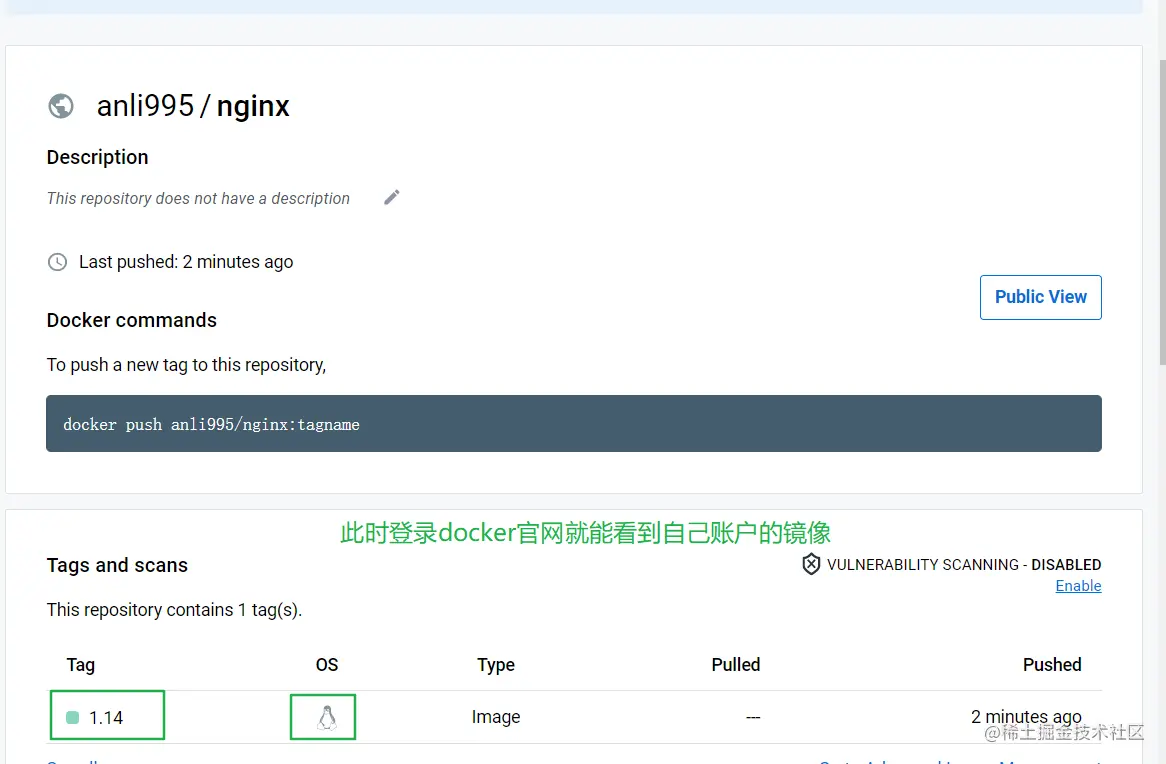Click the '---' Pulled cell value

753,717
